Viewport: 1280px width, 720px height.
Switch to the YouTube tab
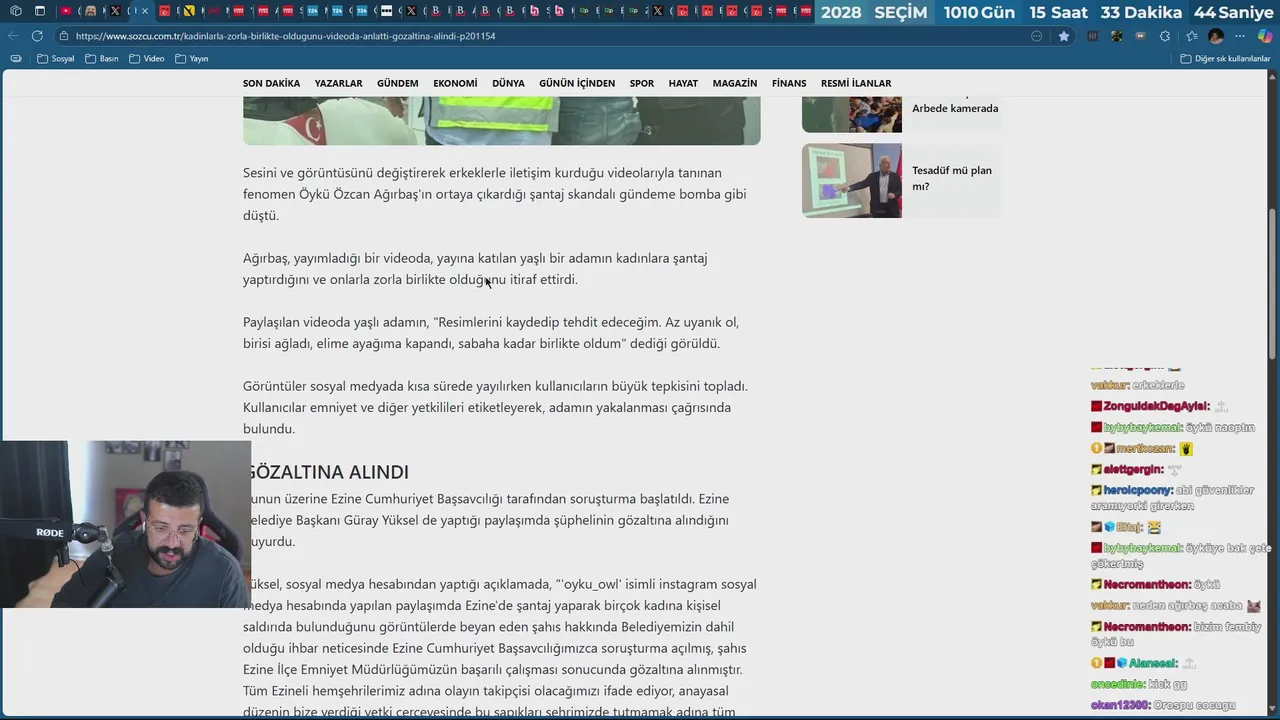pos(66,11)
